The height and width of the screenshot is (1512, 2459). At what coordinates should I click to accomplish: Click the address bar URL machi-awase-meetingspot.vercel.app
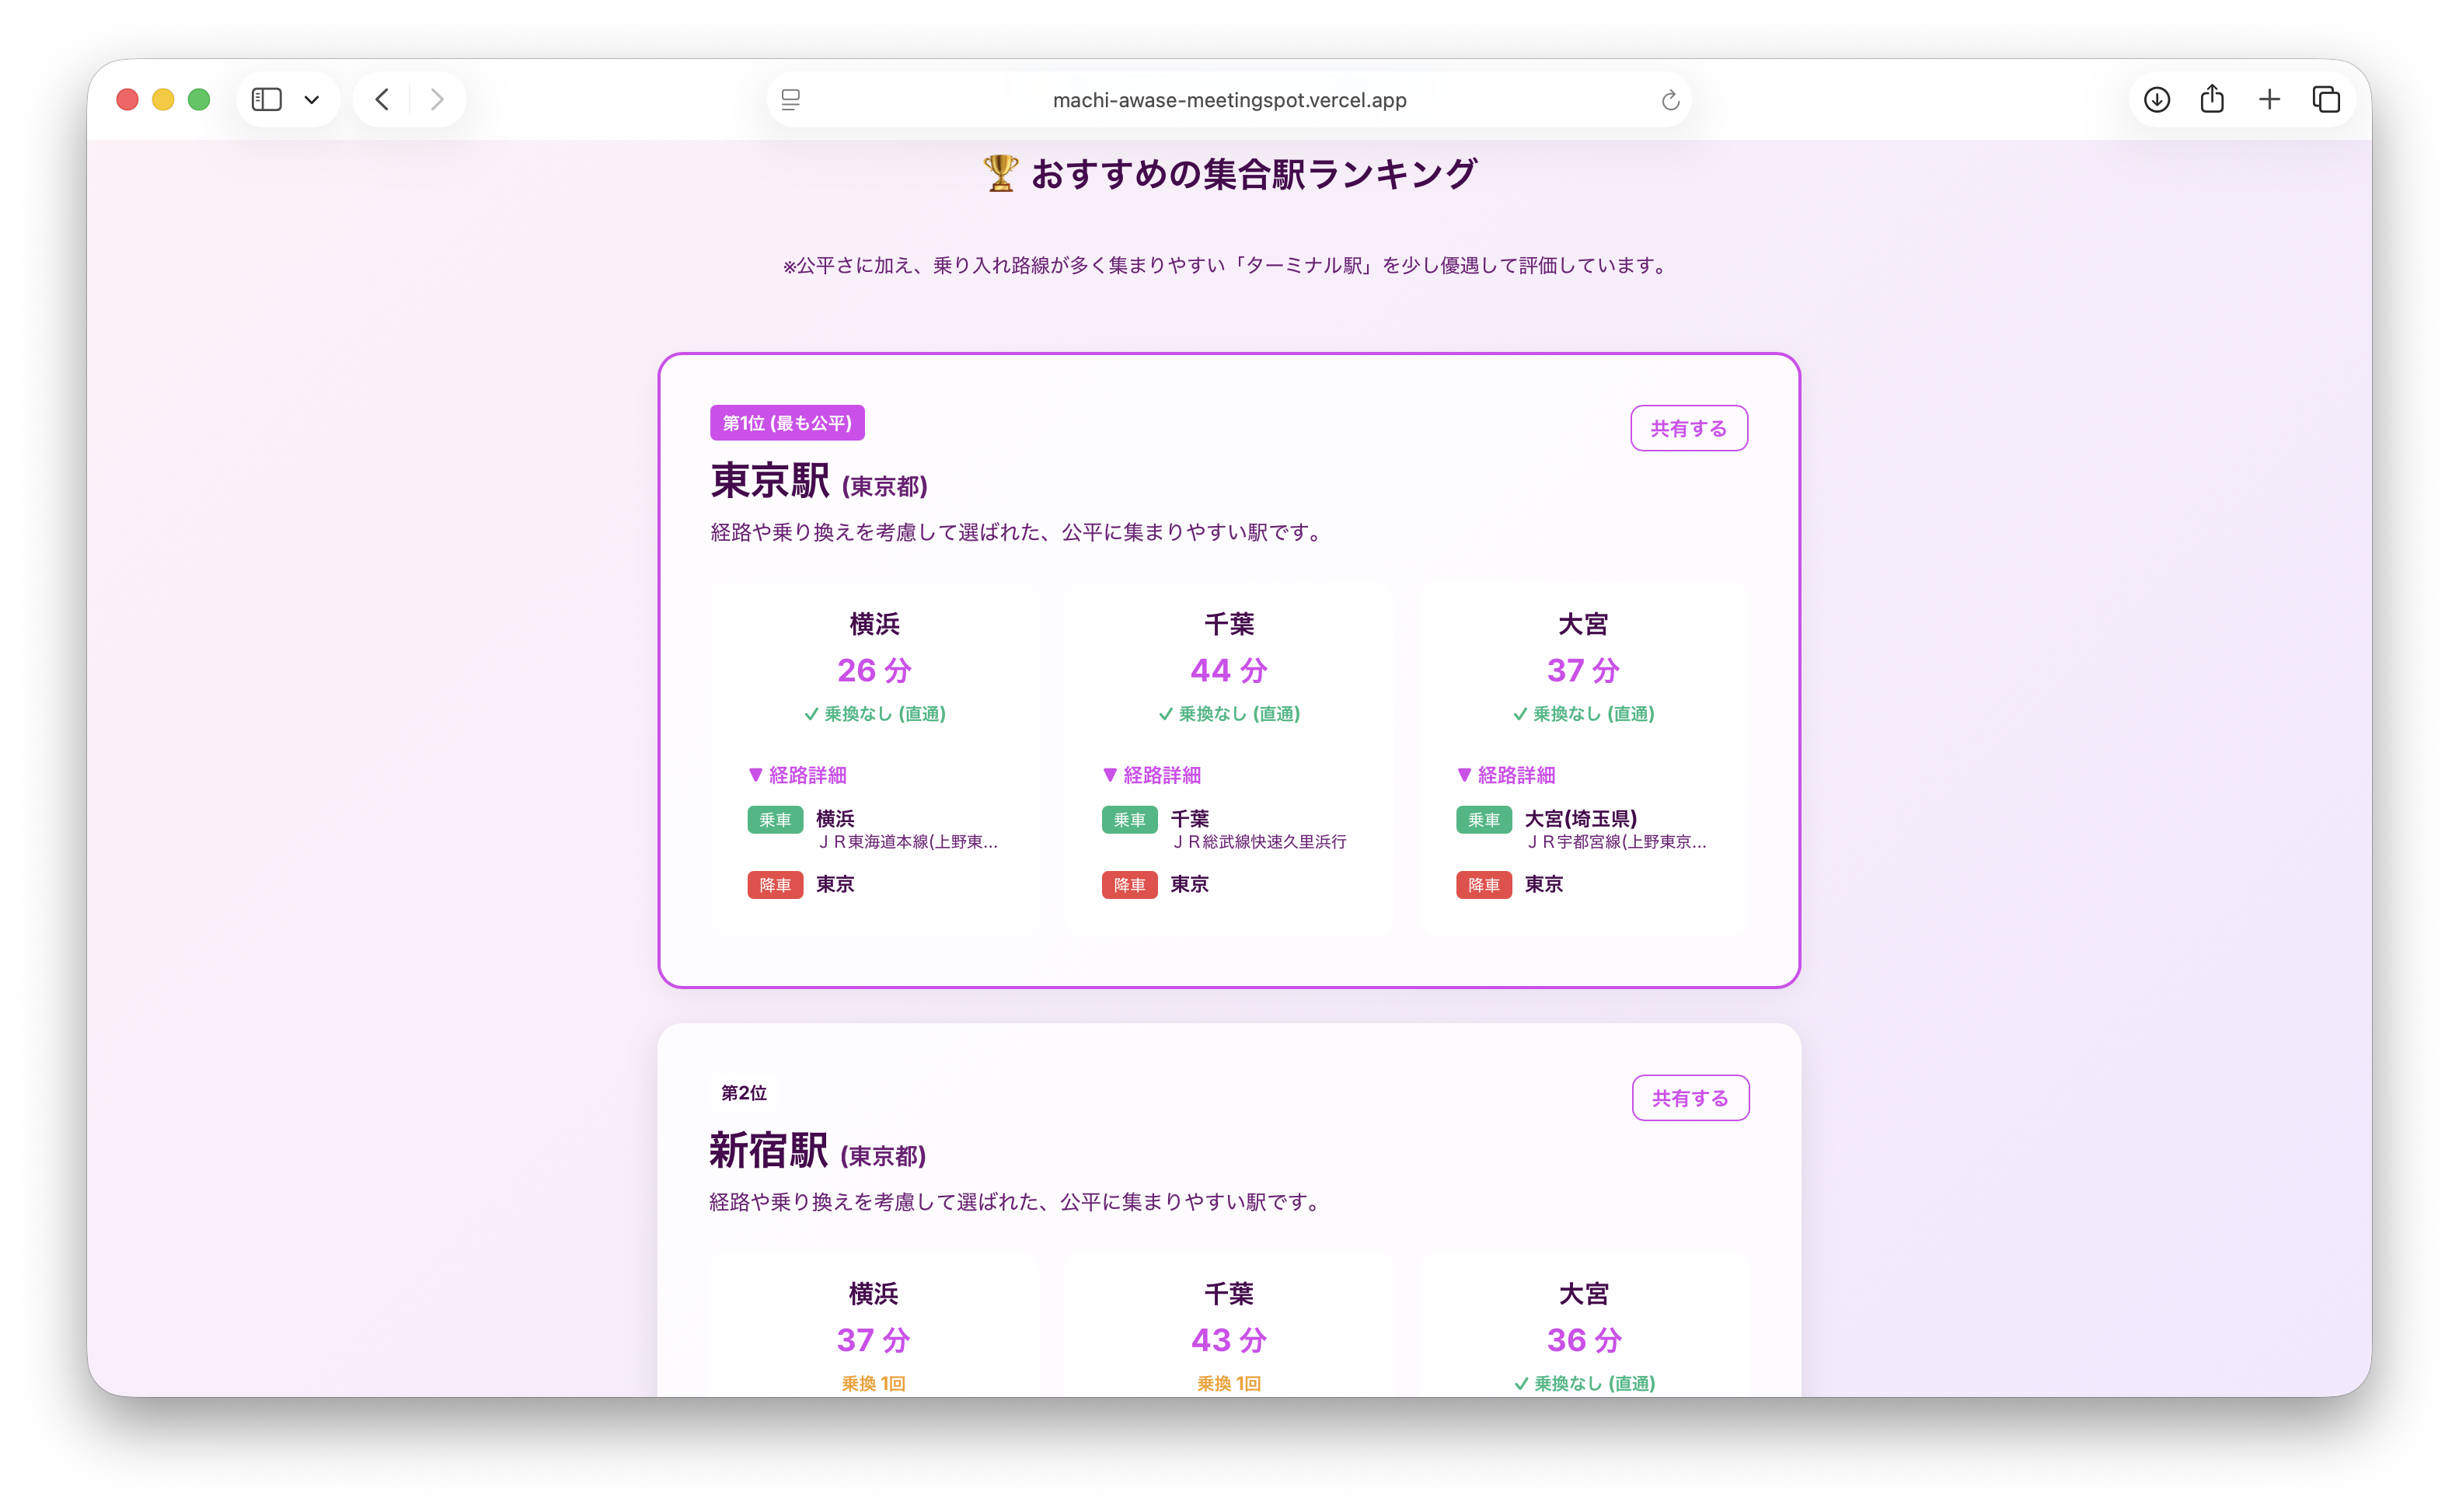pos(1229,100)
